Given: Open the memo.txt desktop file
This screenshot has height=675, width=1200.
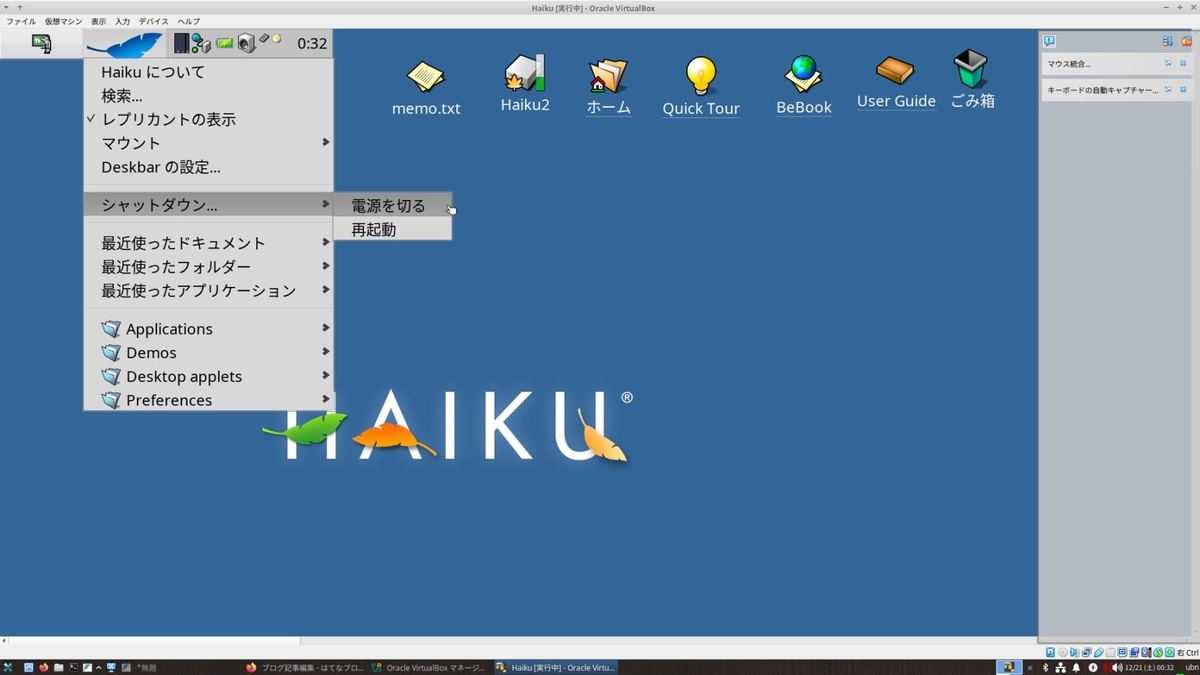Looking at the screenshot, I should 426,88.
